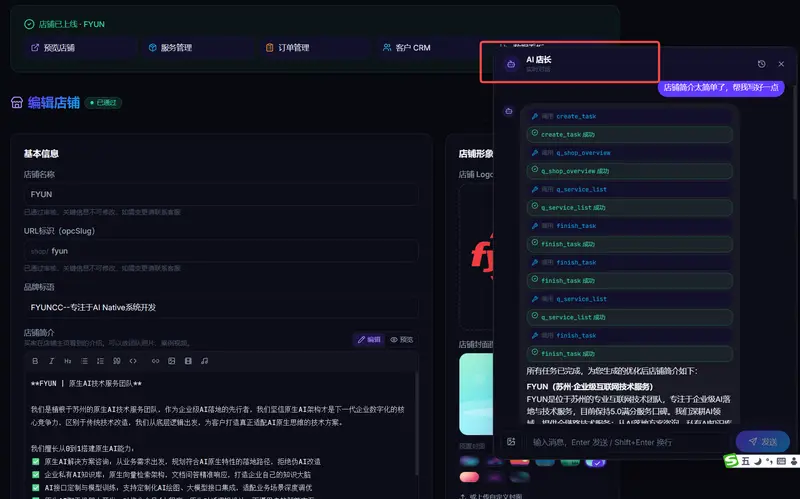Screen dimensions: 800x499
Task: Insert a hyperlink from the editor toolbar
Action: [156, 361]
